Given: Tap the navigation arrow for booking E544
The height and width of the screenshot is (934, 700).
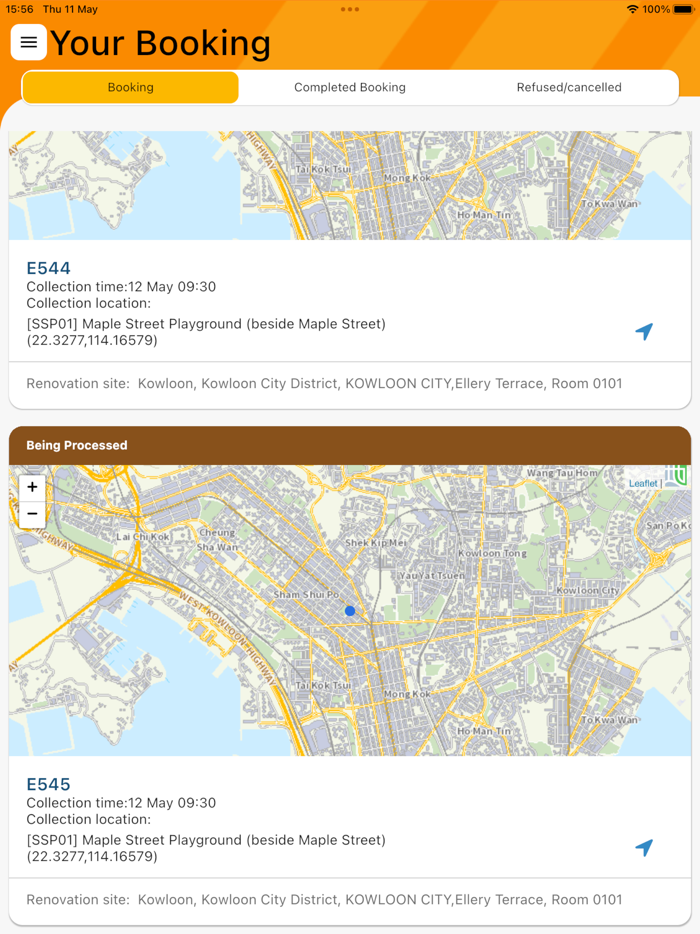Looking at the screenshot, I should coord(644,331).
